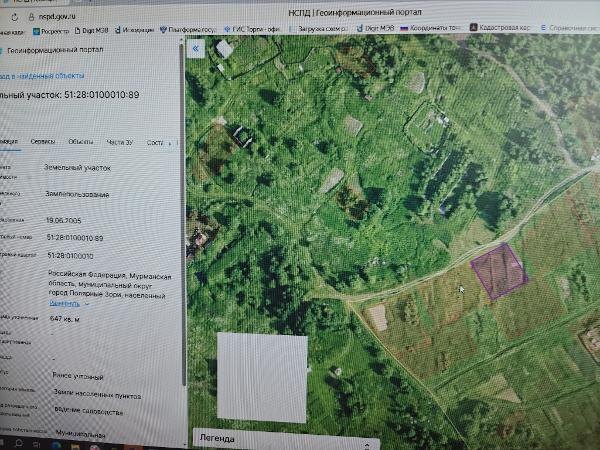Open the Загрузка схем bookmark
This screenshot has width=600, height=450.
[318, 29]
